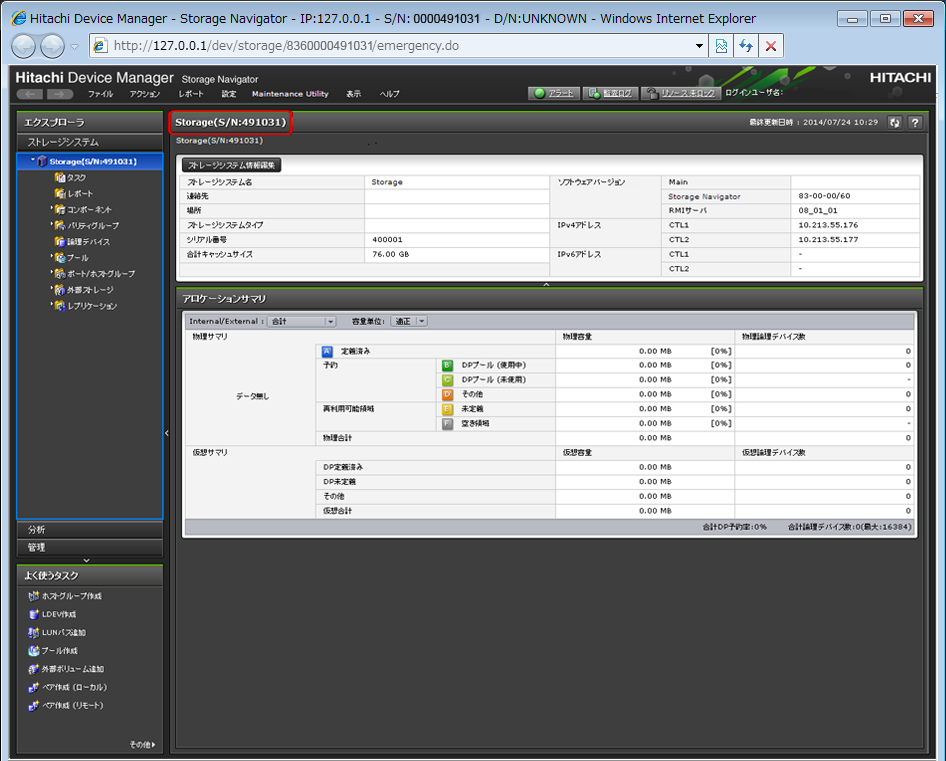The width and height of the screenshot is (946, 761).
Task: Click the green アラート status button
Action: (555, 93)
